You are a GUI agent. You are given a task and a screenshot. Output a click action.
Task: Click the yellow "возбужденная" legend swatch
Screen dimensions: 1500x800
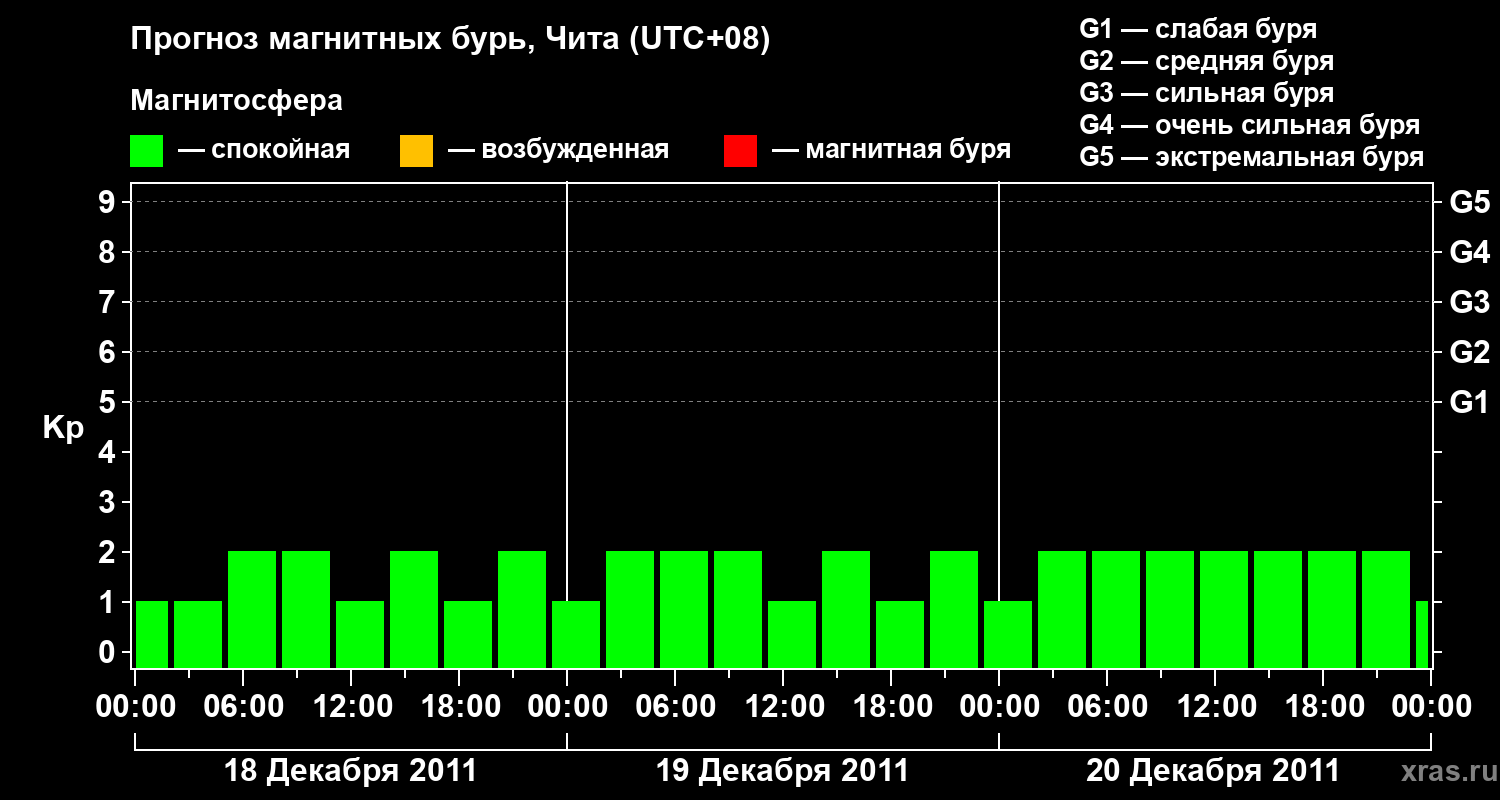416,151
